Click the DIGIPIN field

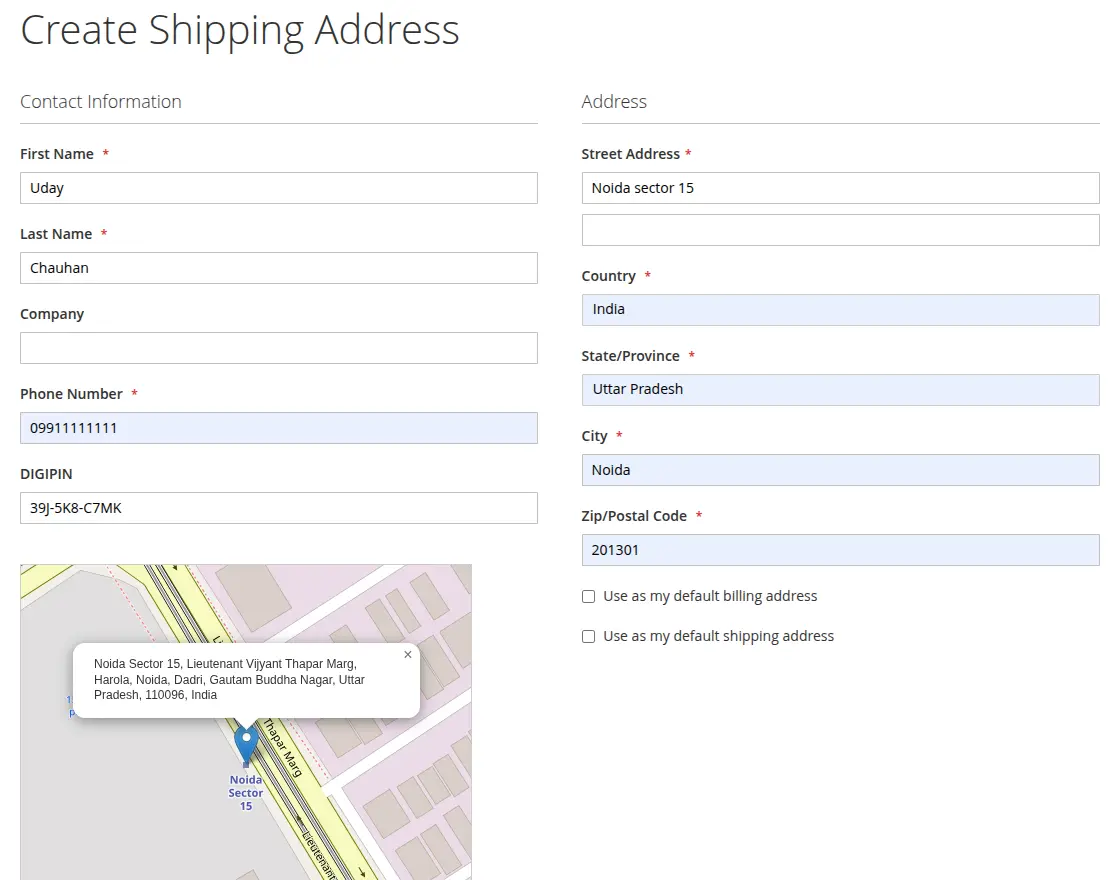pyautogui.click(x=278, y=508)
